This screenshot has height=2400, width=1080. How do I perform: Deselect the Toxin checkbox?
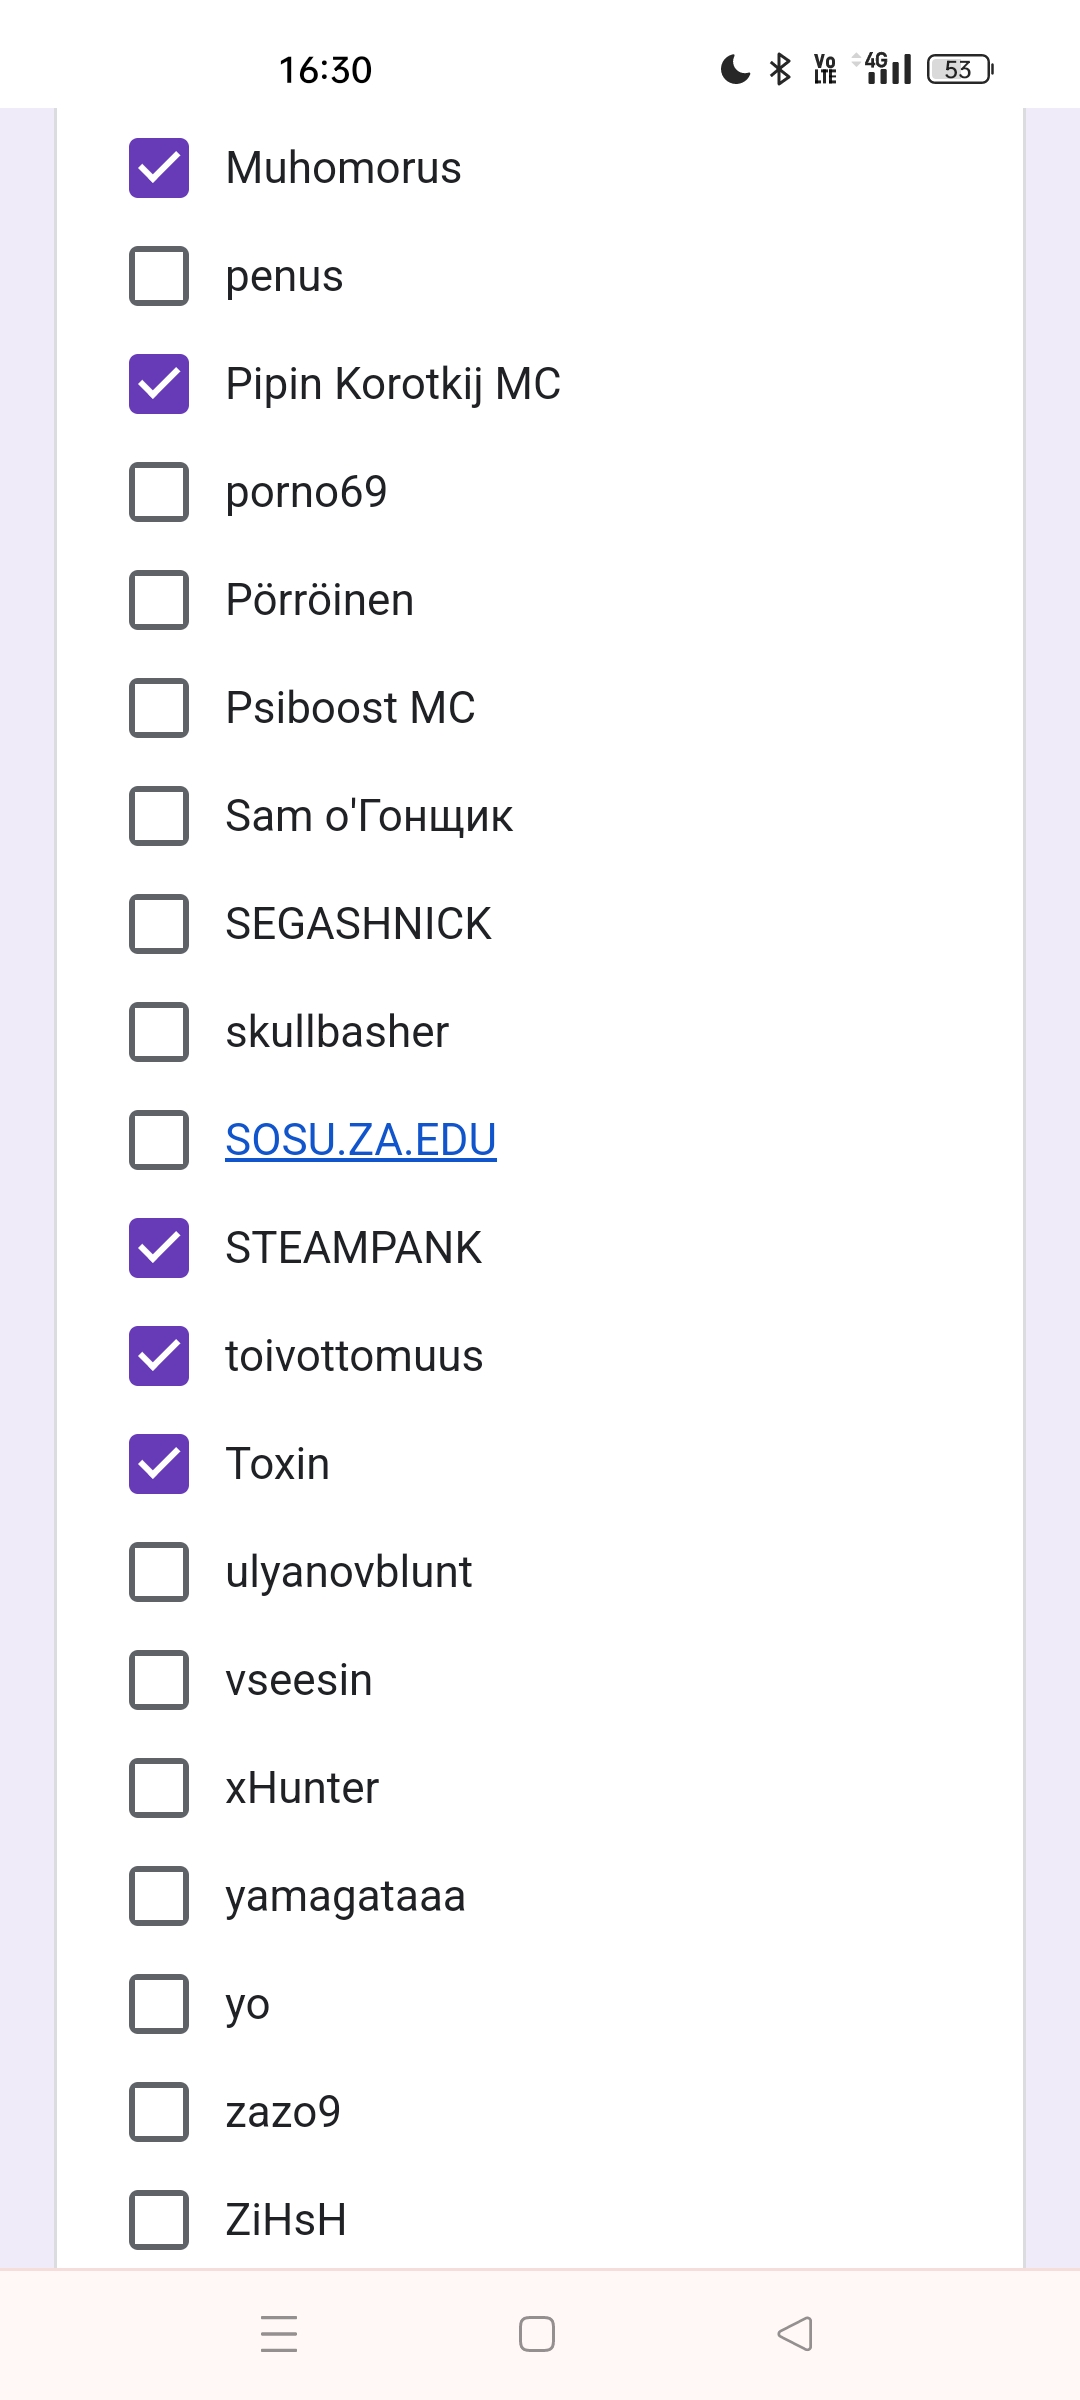coord(159,1464)
